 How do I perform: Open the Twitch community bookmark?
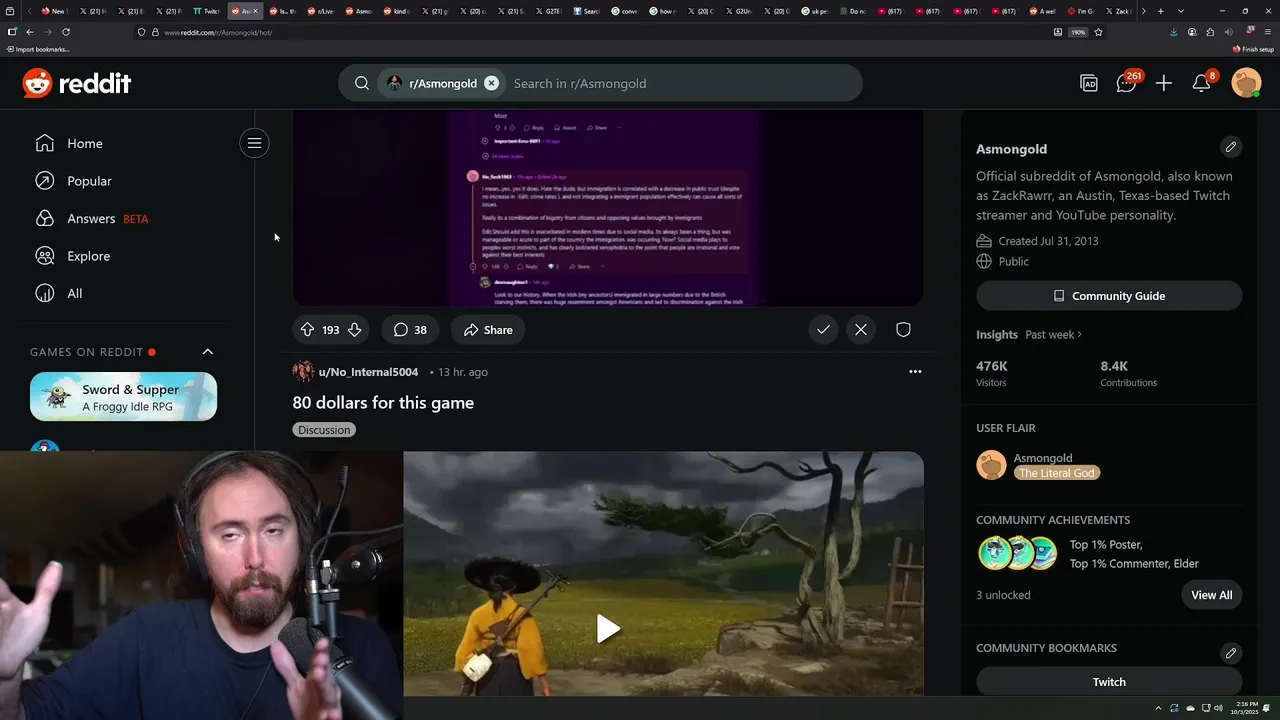click(x=1109, y=682)
